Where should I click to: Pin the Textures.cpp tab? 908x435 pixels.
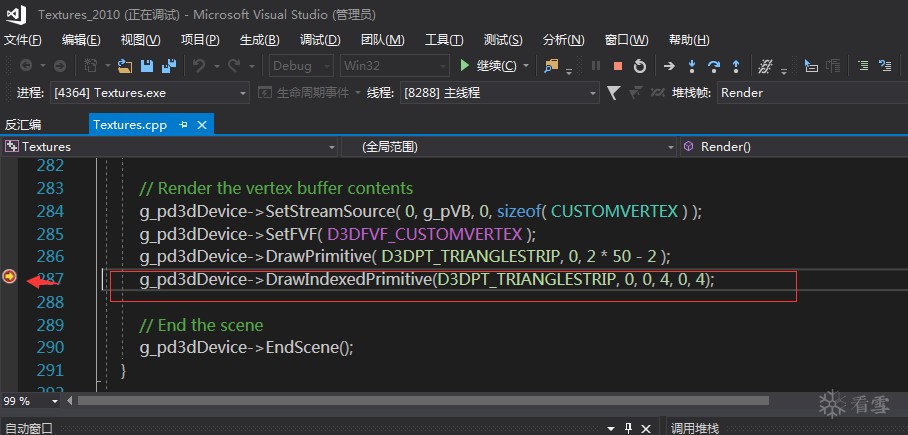click(184, 125)
